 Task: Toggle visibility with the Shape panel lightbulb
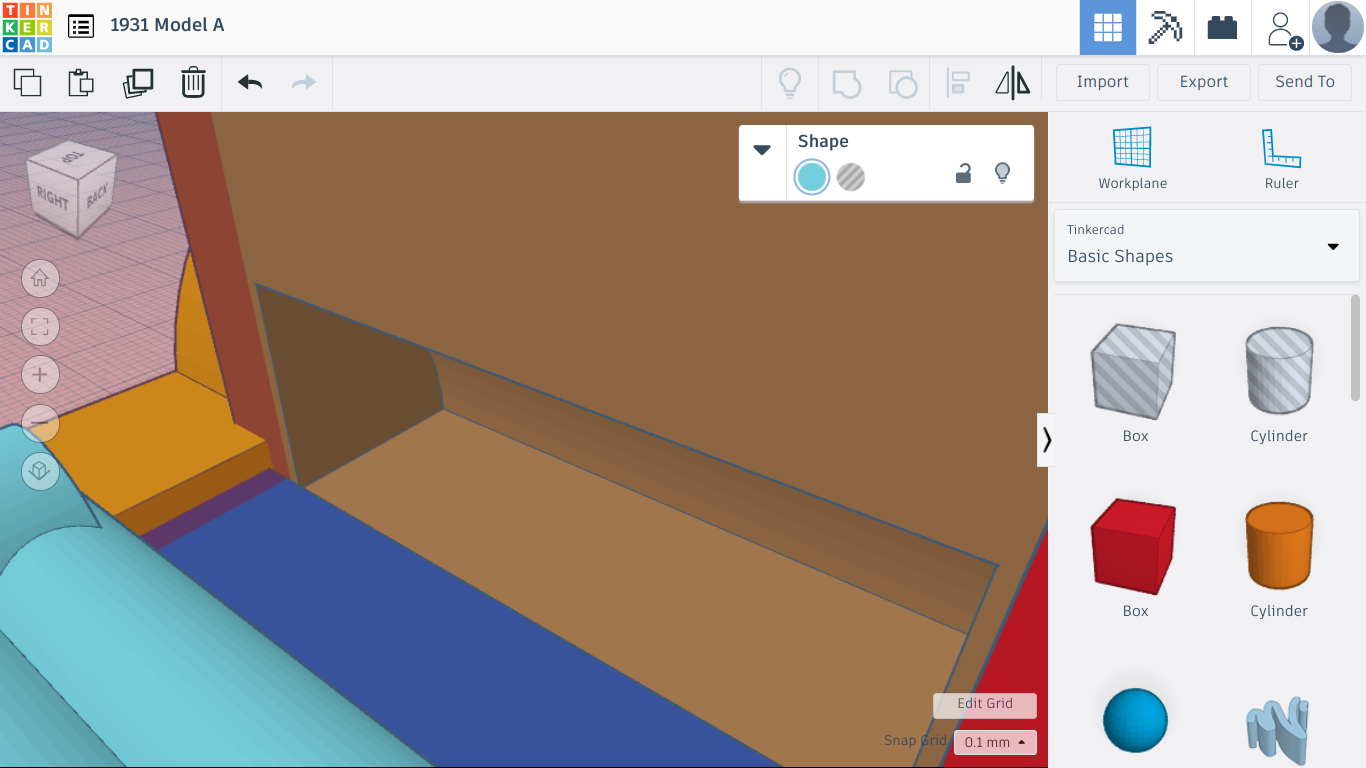coord(1002,173)
